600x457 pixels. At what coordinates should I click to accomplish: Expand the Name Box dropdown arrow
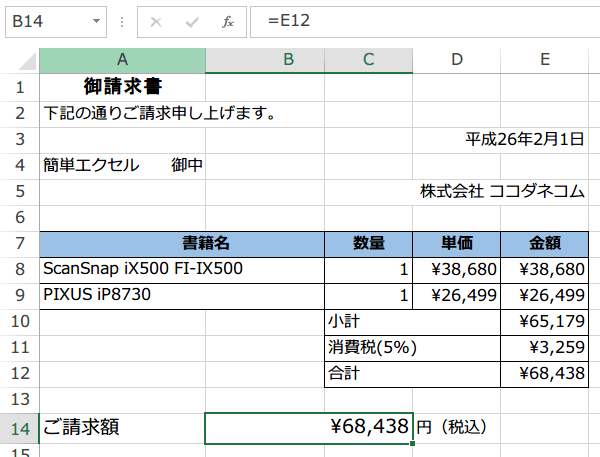[x=96, y=21]
